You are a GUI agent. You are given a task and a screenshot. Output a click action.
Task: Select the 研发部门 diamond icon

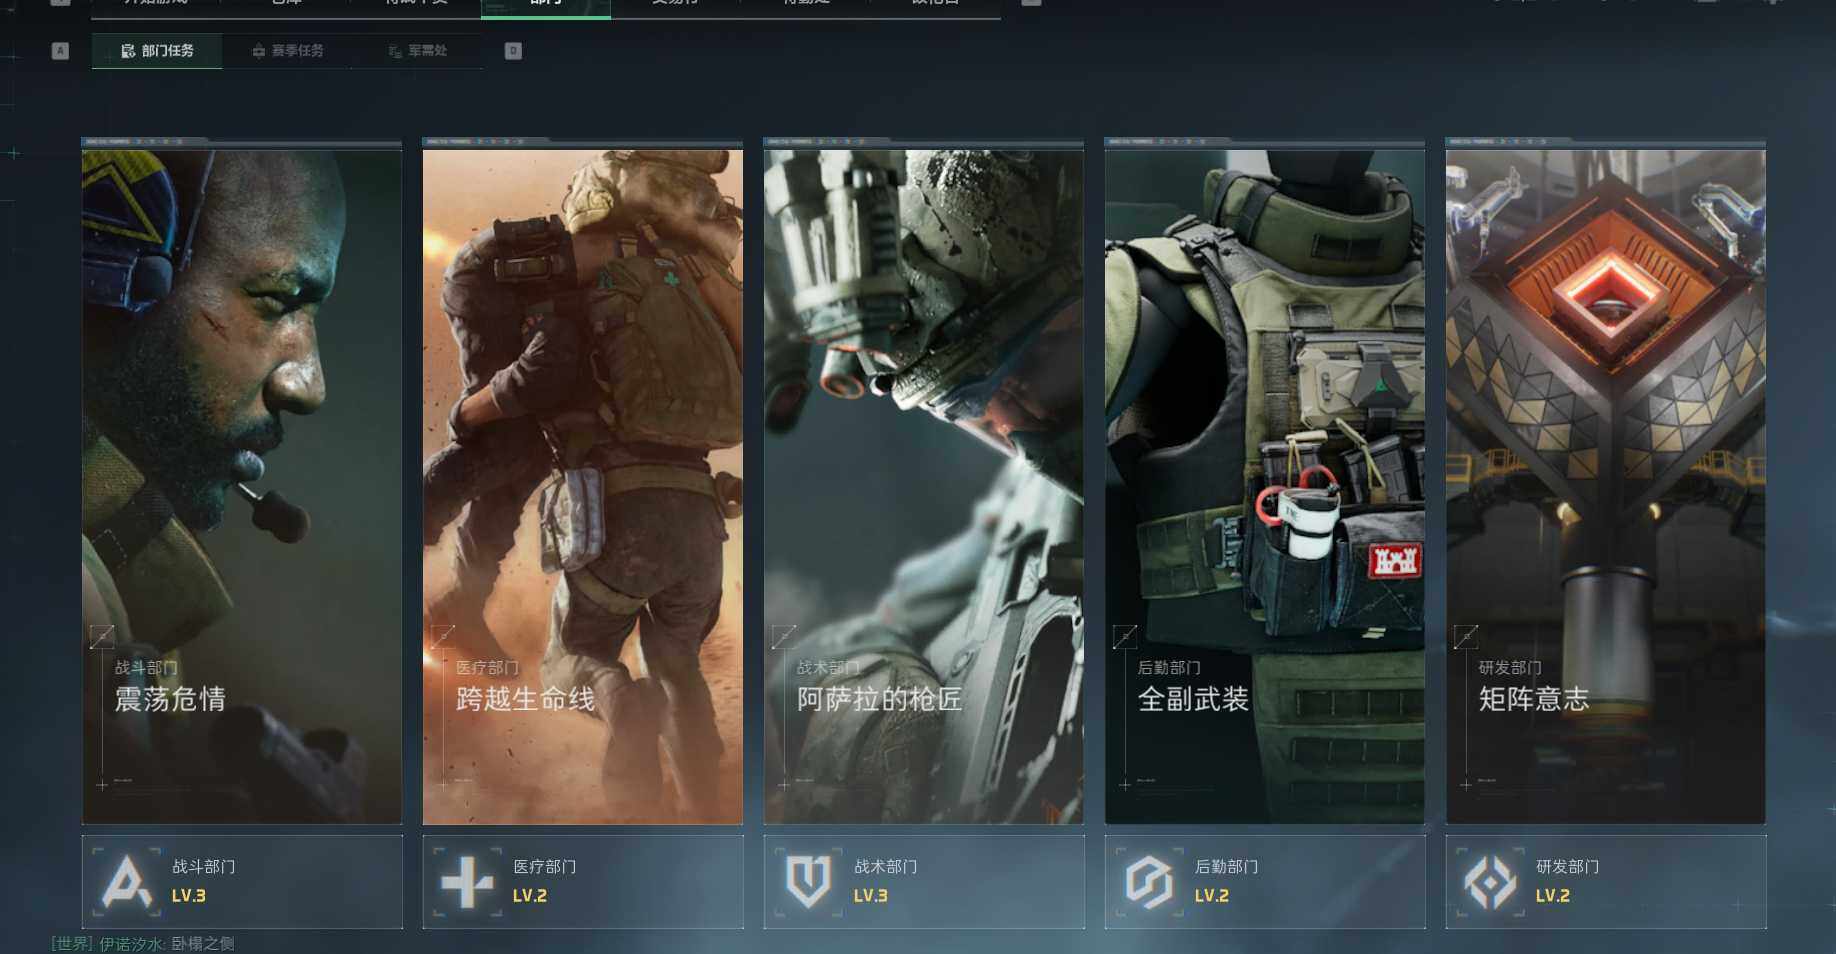[1490, 882]
